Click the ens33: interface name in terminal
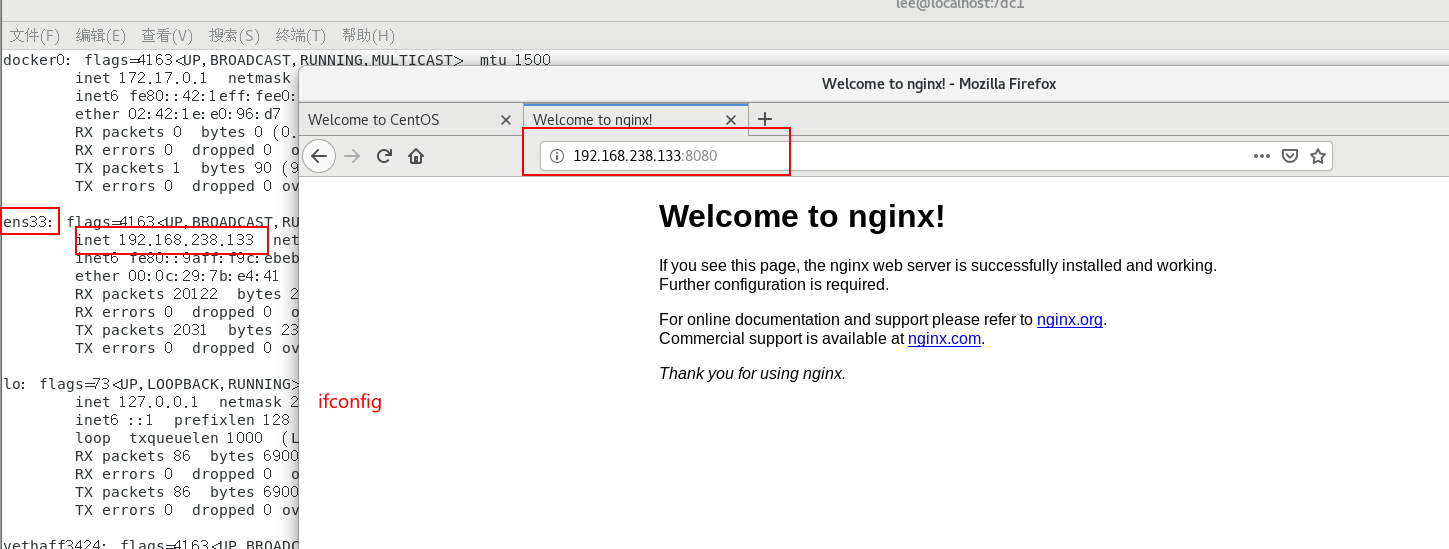The height and width of the screenshot is (549, 1449). 28,222
